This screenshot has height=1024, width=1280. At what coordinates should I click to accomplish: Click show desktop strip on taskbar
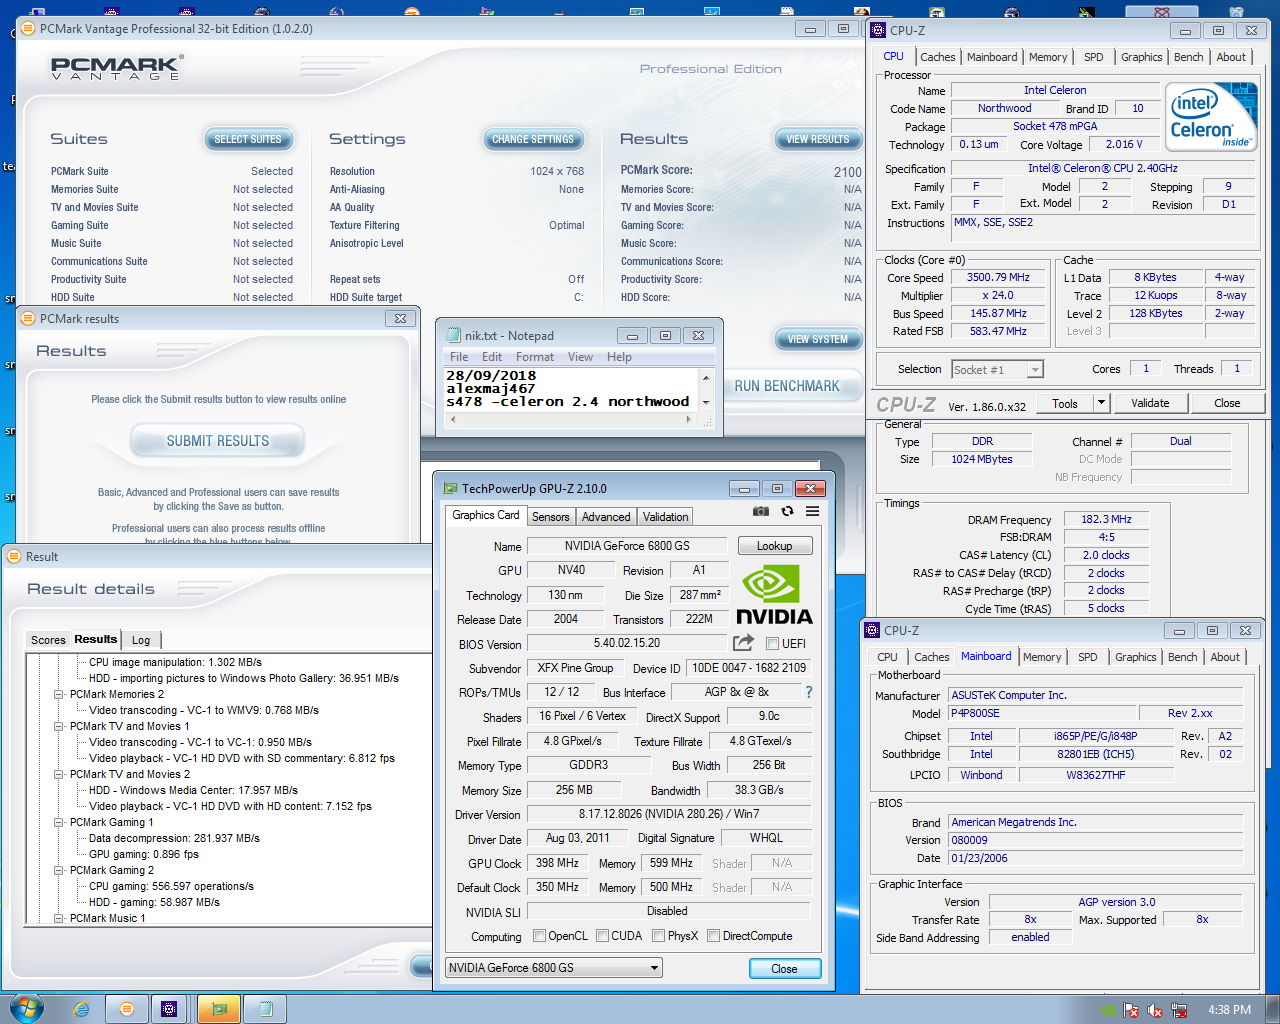coord(1273,1009)
